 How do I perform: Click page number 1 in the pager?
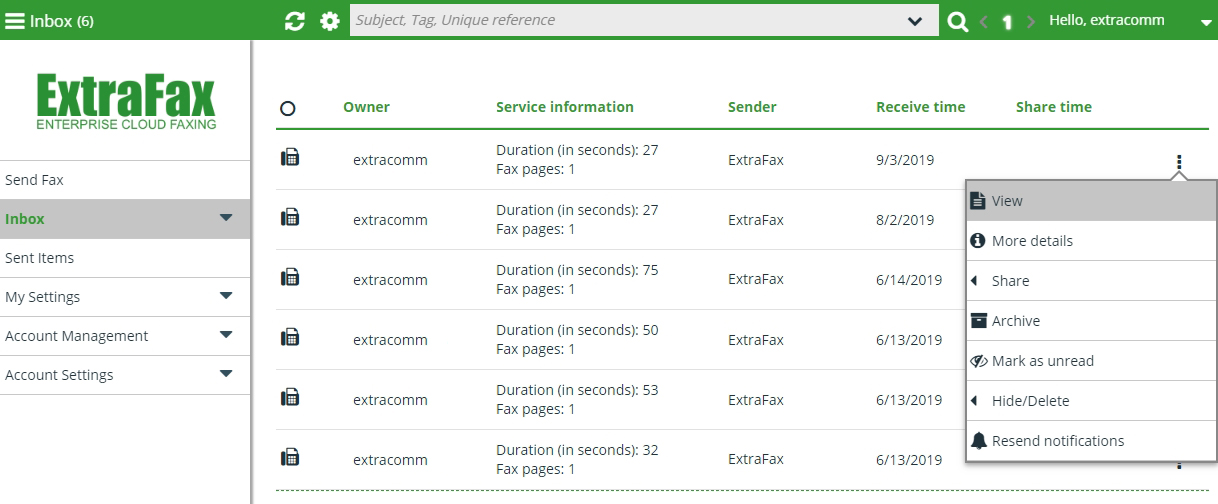pos(1007,22)
